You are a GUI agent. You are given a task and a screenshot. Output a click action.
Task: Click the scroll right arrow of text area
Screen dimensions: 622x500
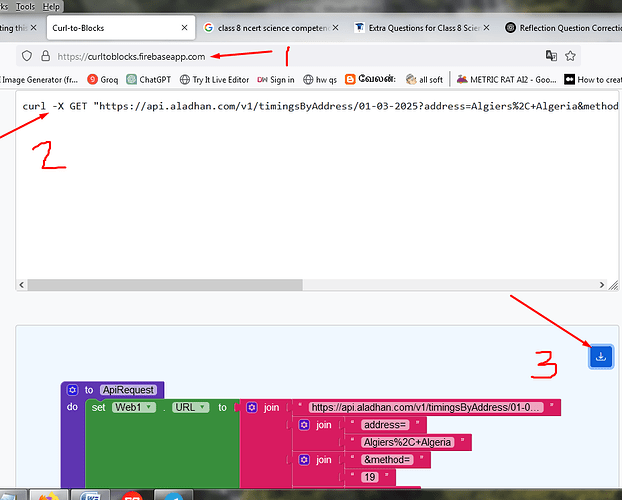pos(602,285)
